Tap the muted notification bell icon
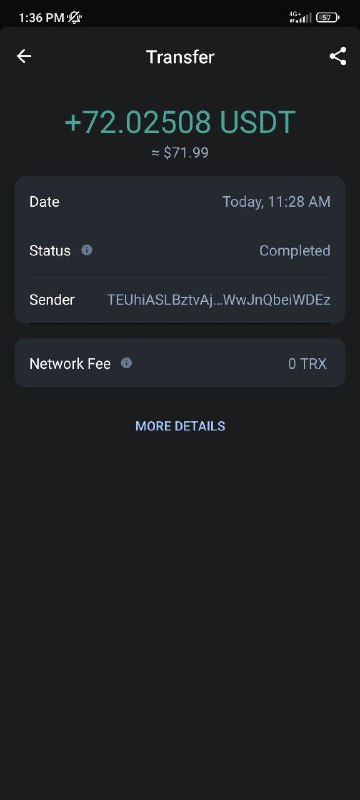 coord(74,18)
